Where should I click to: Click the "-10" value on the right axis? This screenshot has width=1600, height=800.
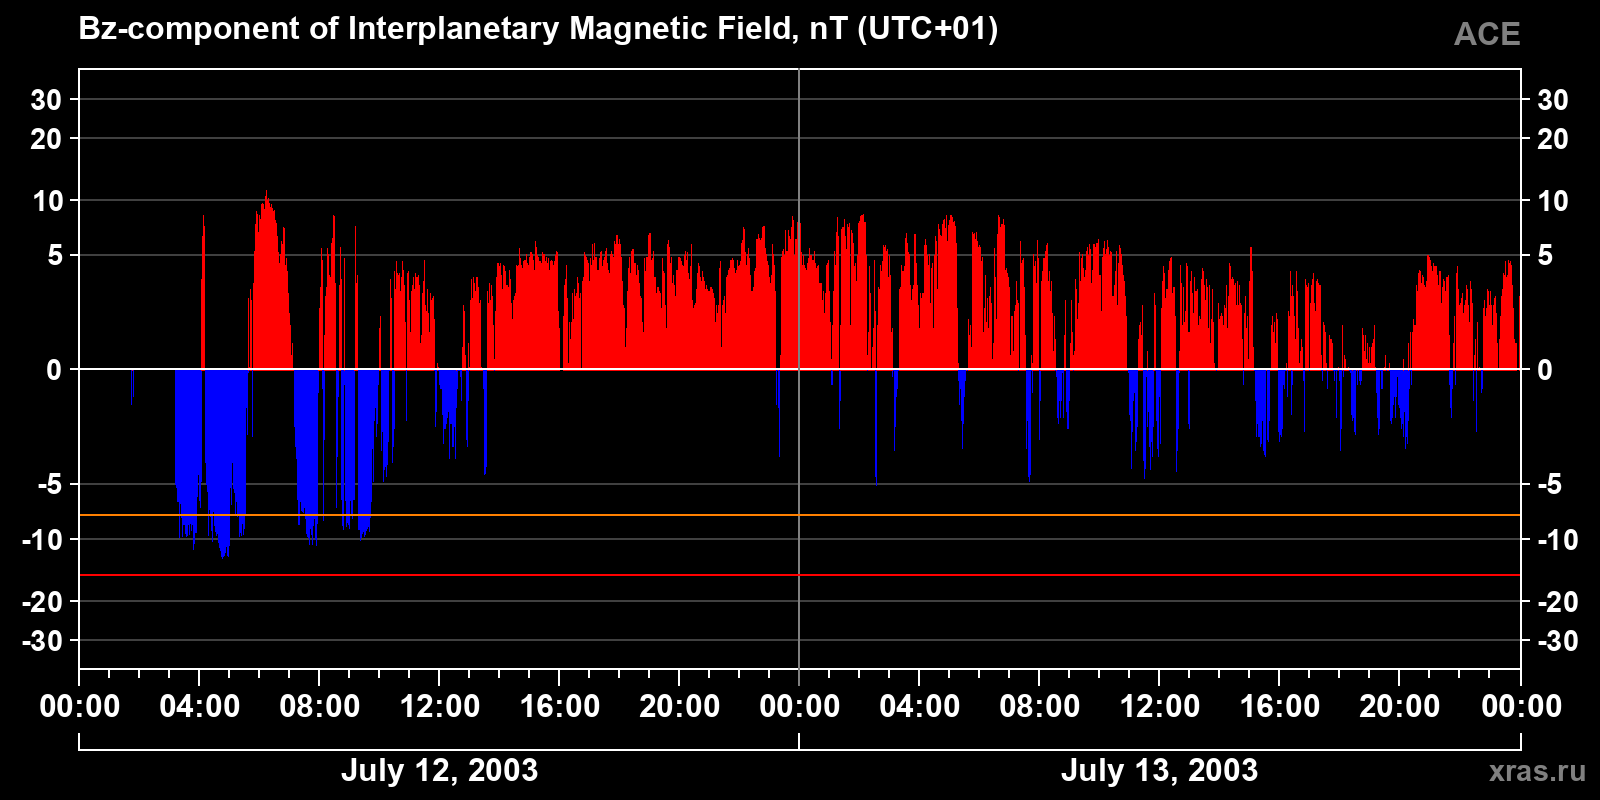pyautogui.click(x=1557, y=540)
